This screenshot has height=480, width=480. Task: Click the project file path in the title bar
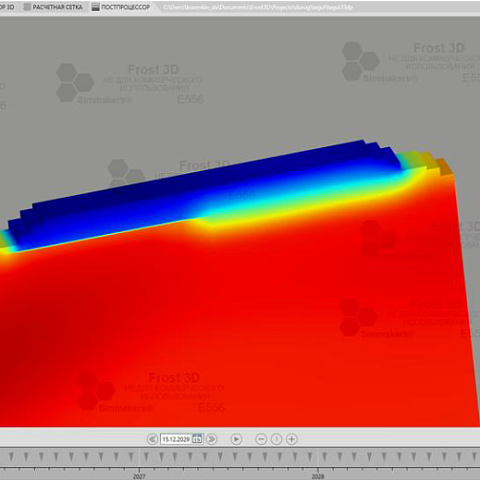click(x=258, y=7)
